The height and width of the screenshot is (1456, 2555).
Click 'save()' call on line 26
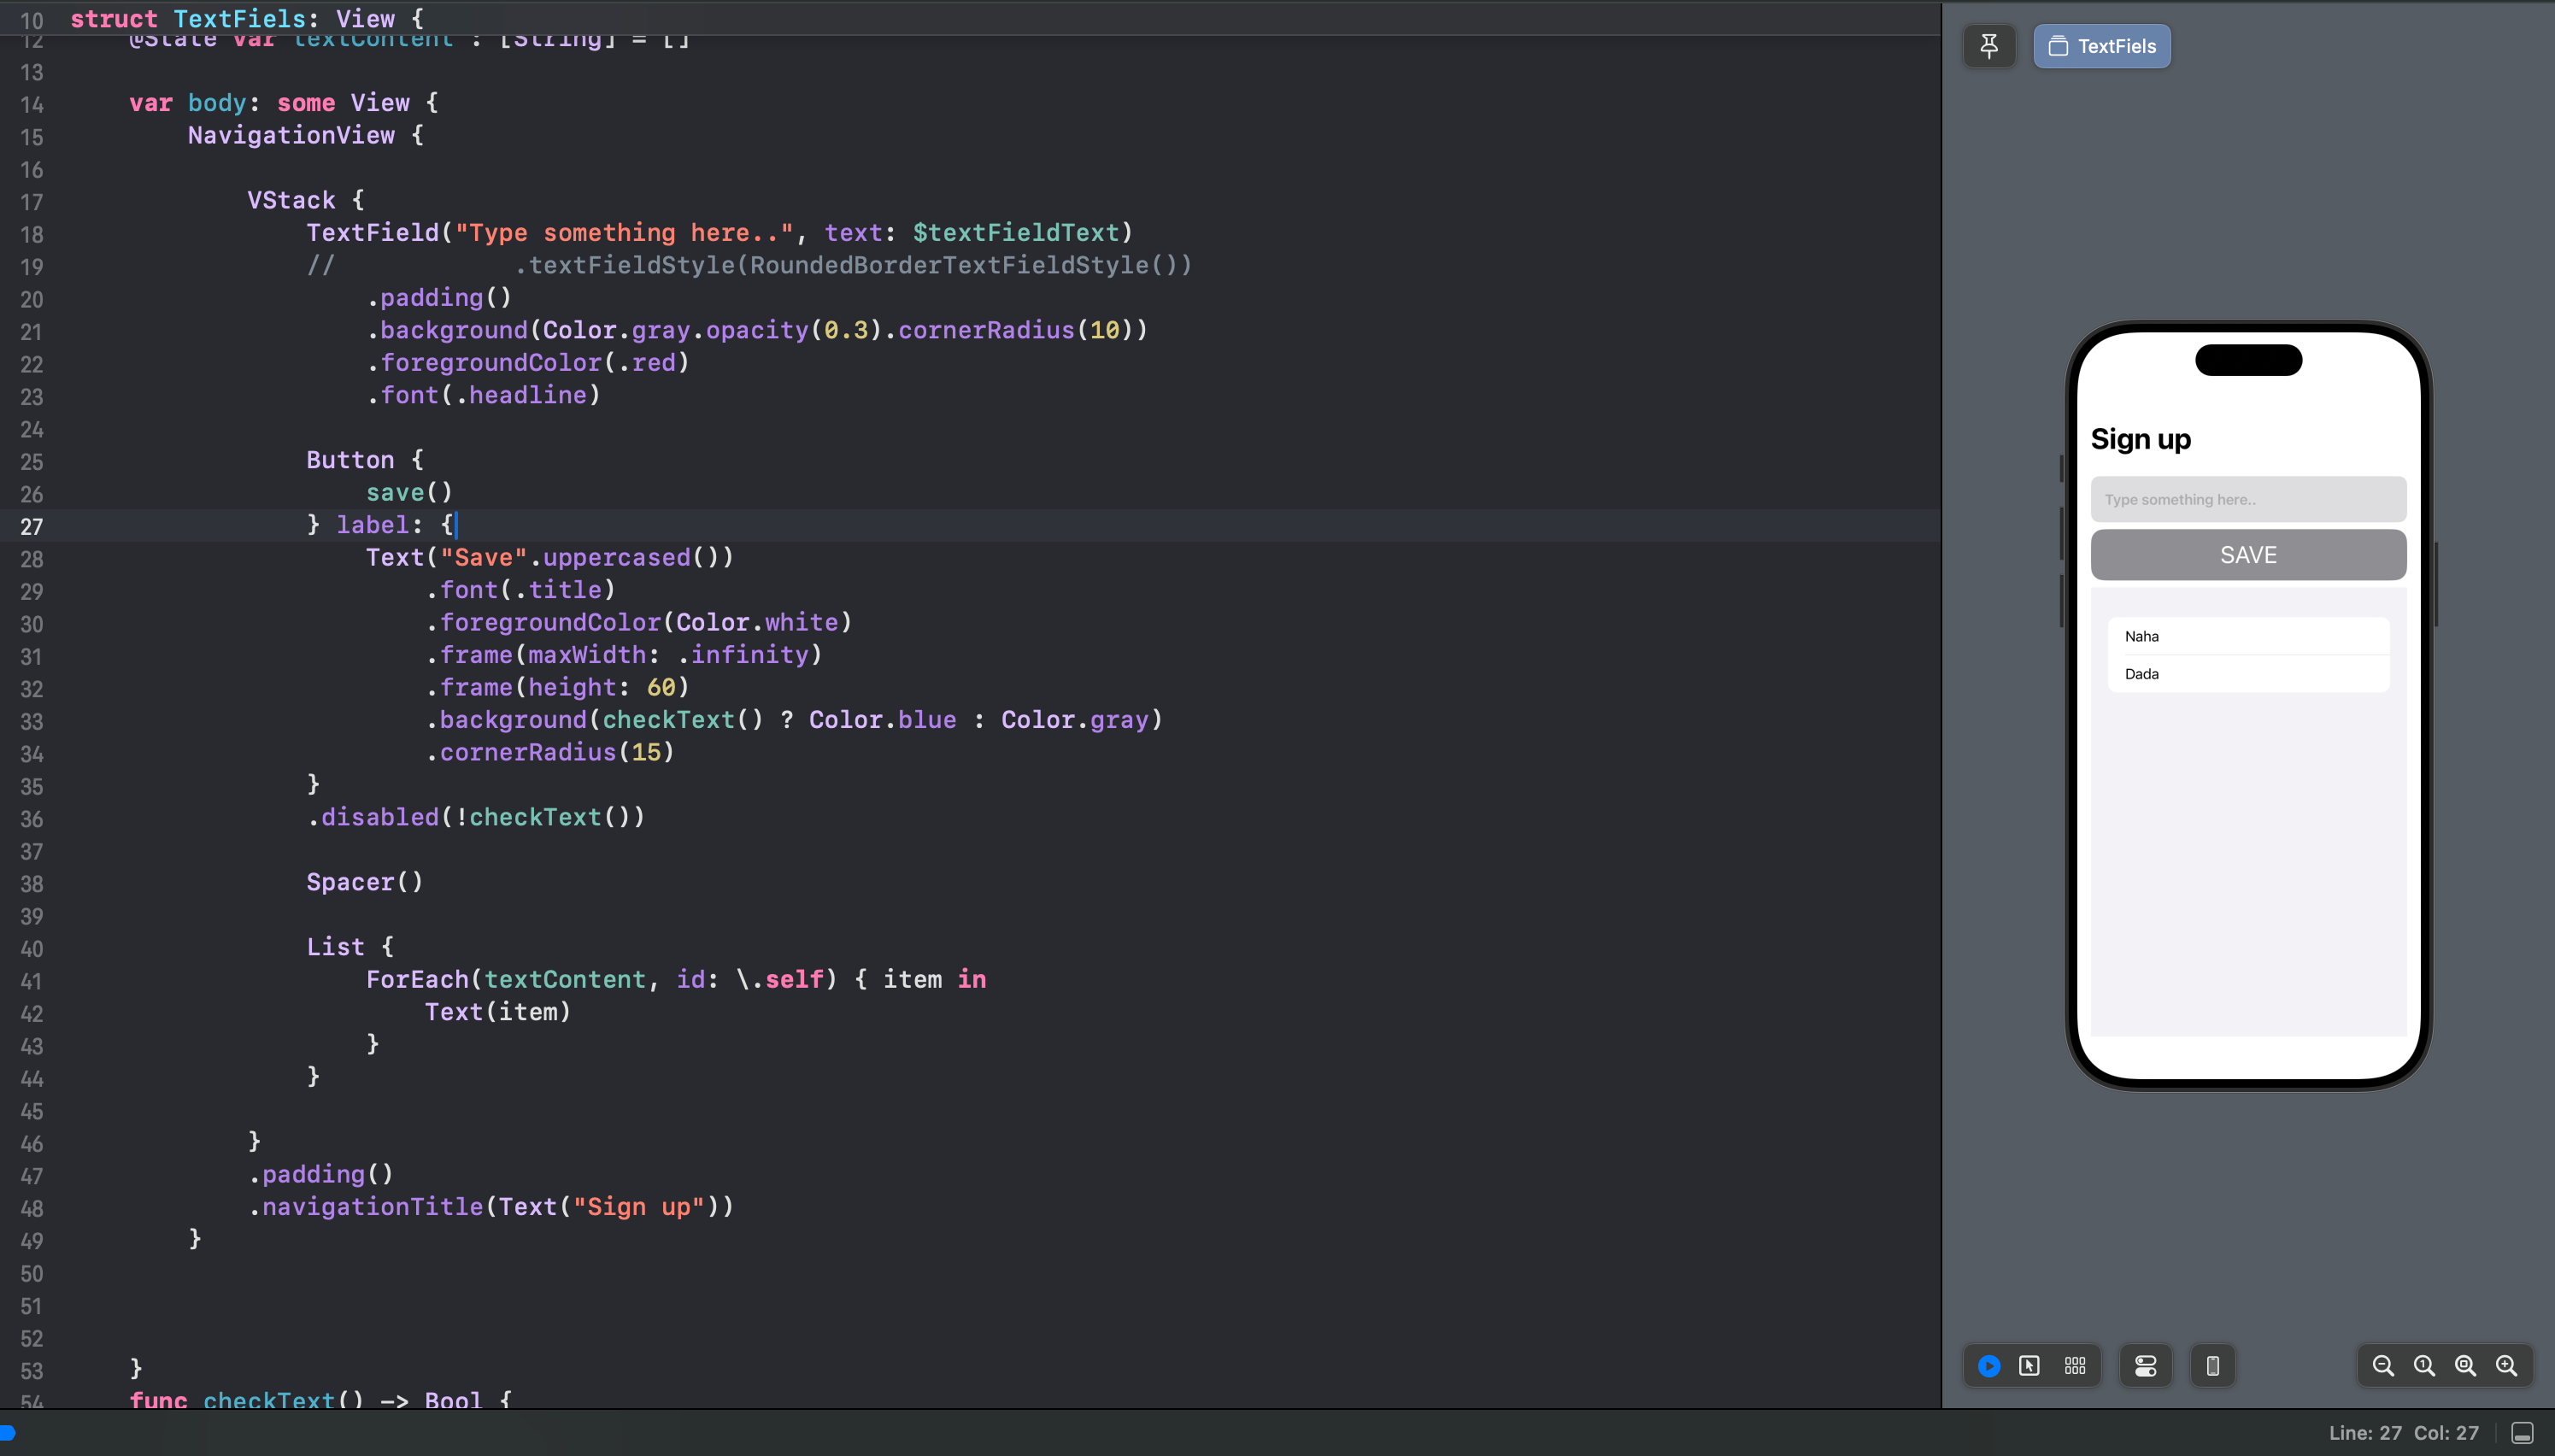409,492
